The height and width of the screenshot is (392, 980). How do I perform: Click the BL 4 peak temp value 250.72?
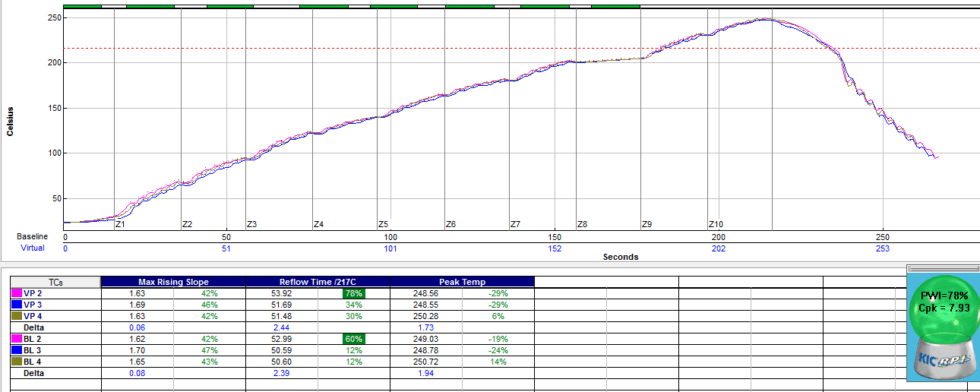(x=426, y=361)
